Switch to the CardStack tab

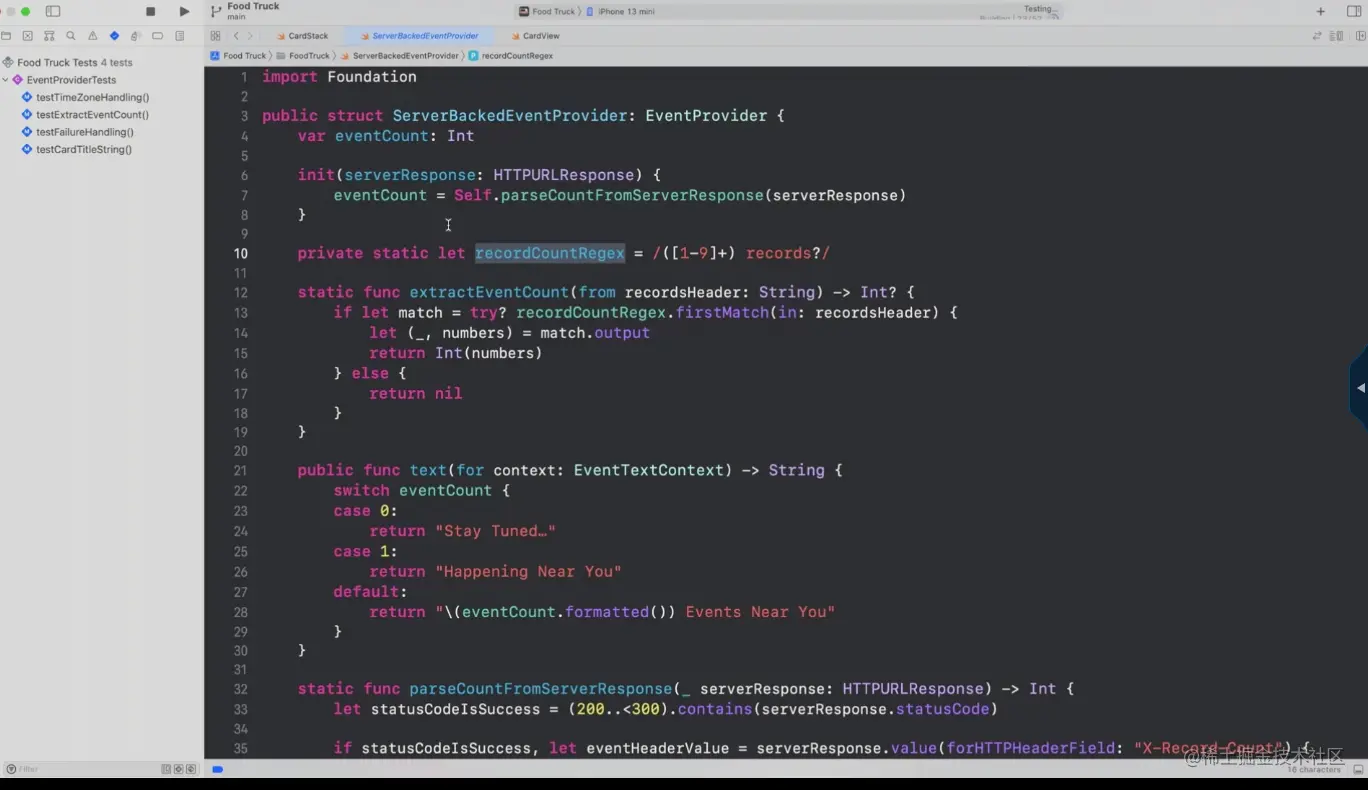pos(301,36)
